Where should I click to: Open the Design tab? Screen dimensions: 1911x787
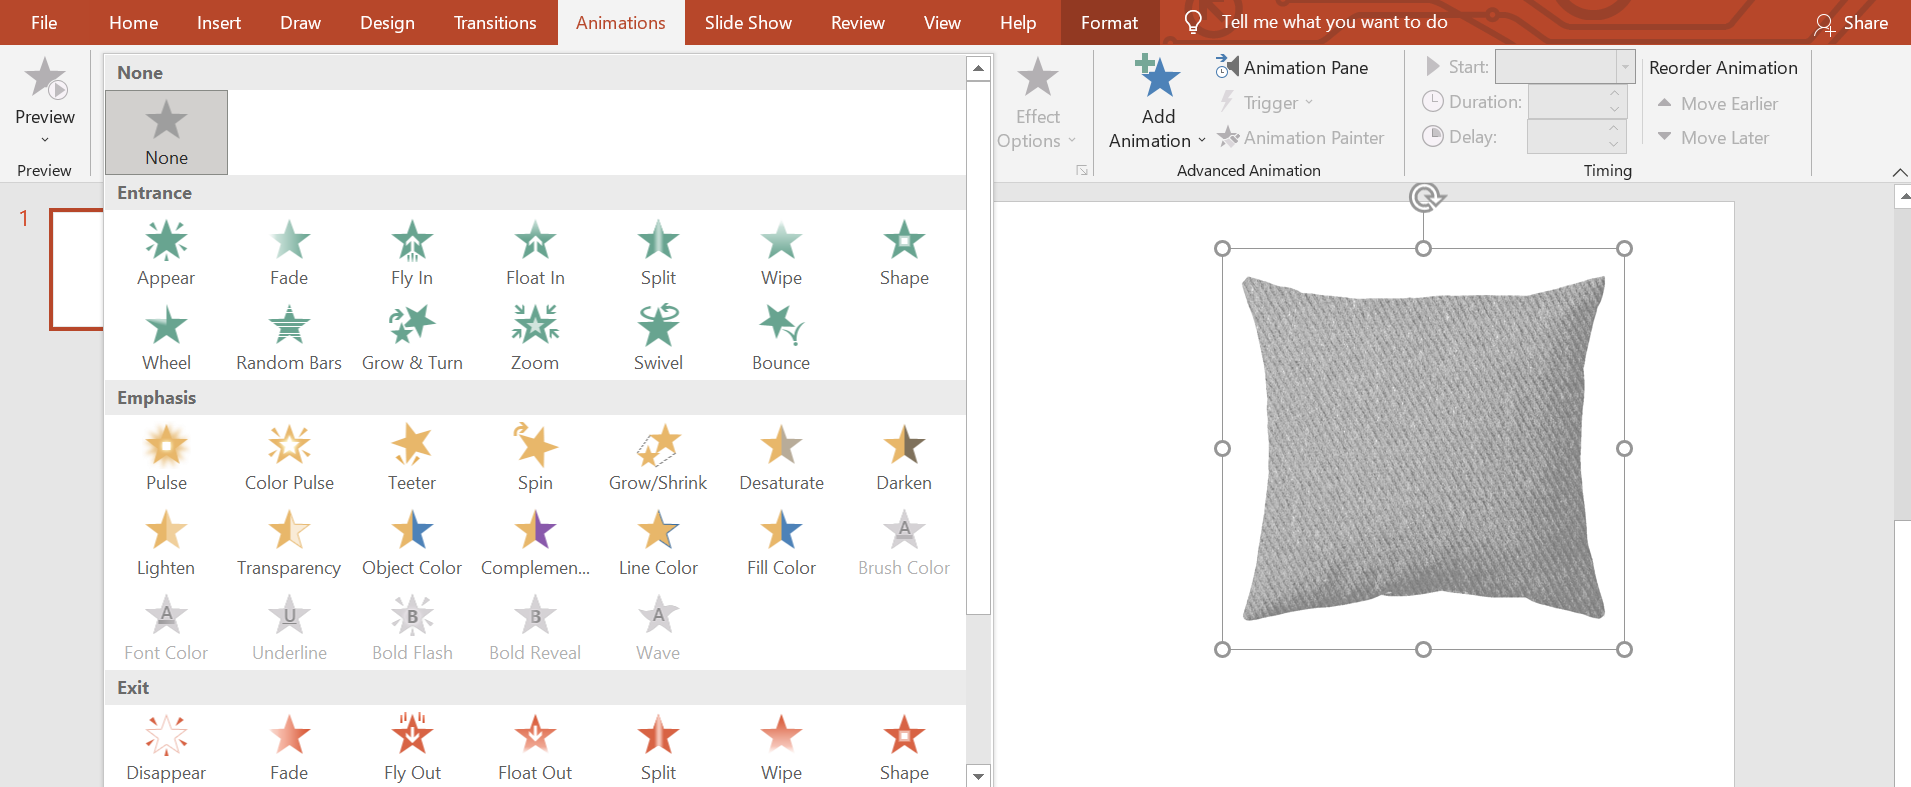[387, 22]
